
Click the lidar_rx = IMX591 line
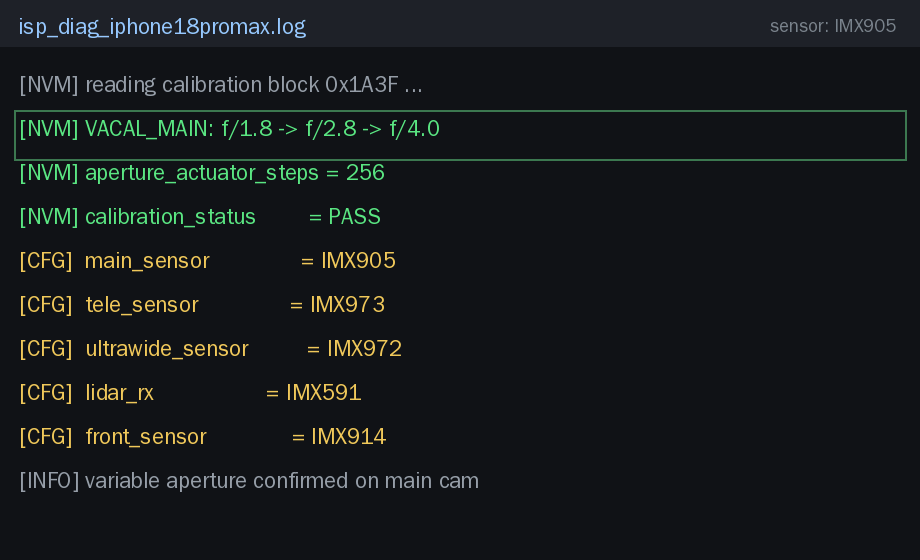190,393
